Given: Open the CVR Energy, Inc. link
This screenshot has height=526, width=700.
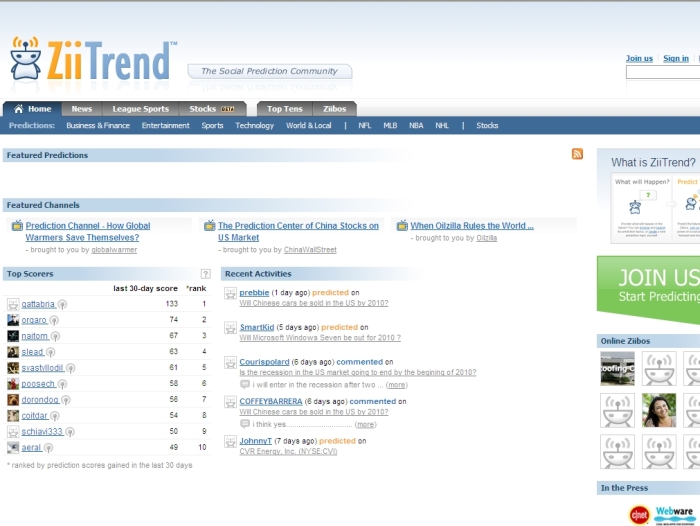Looking at the screenshot, I should [x=288, y=451].
